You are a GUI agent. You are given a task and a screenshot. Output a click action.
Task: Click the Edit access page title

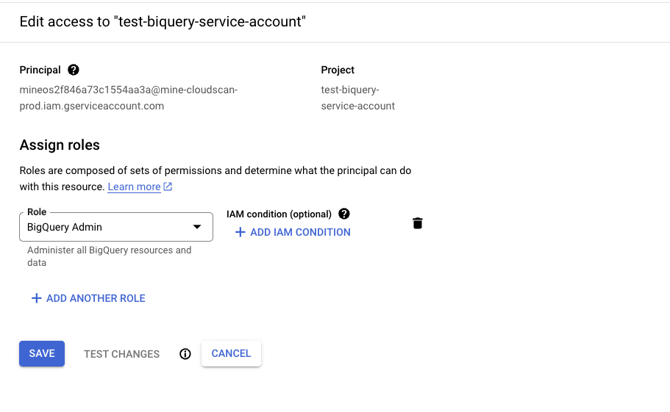coord(162,21)
